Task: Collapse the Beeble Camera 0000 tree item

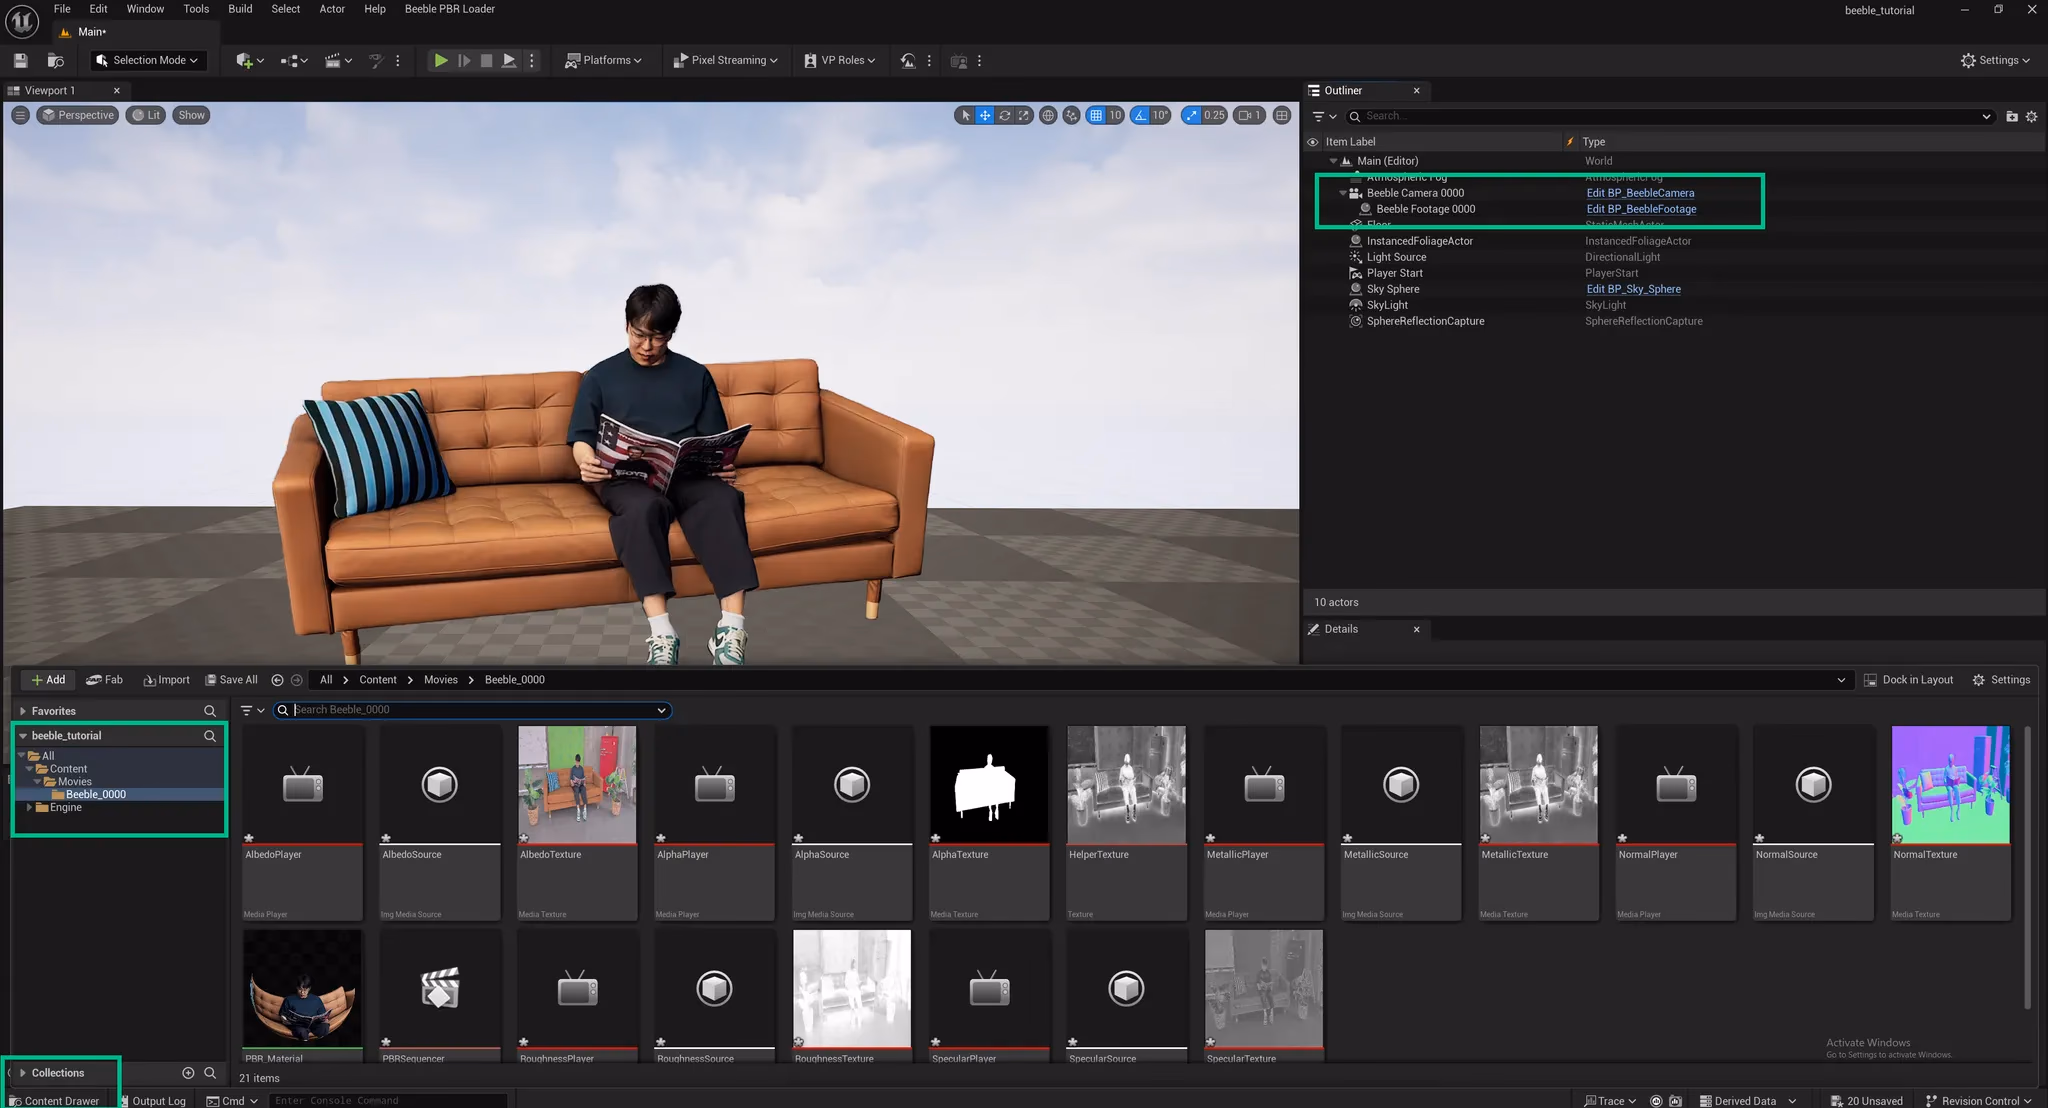Action: tap(1344, 192)
